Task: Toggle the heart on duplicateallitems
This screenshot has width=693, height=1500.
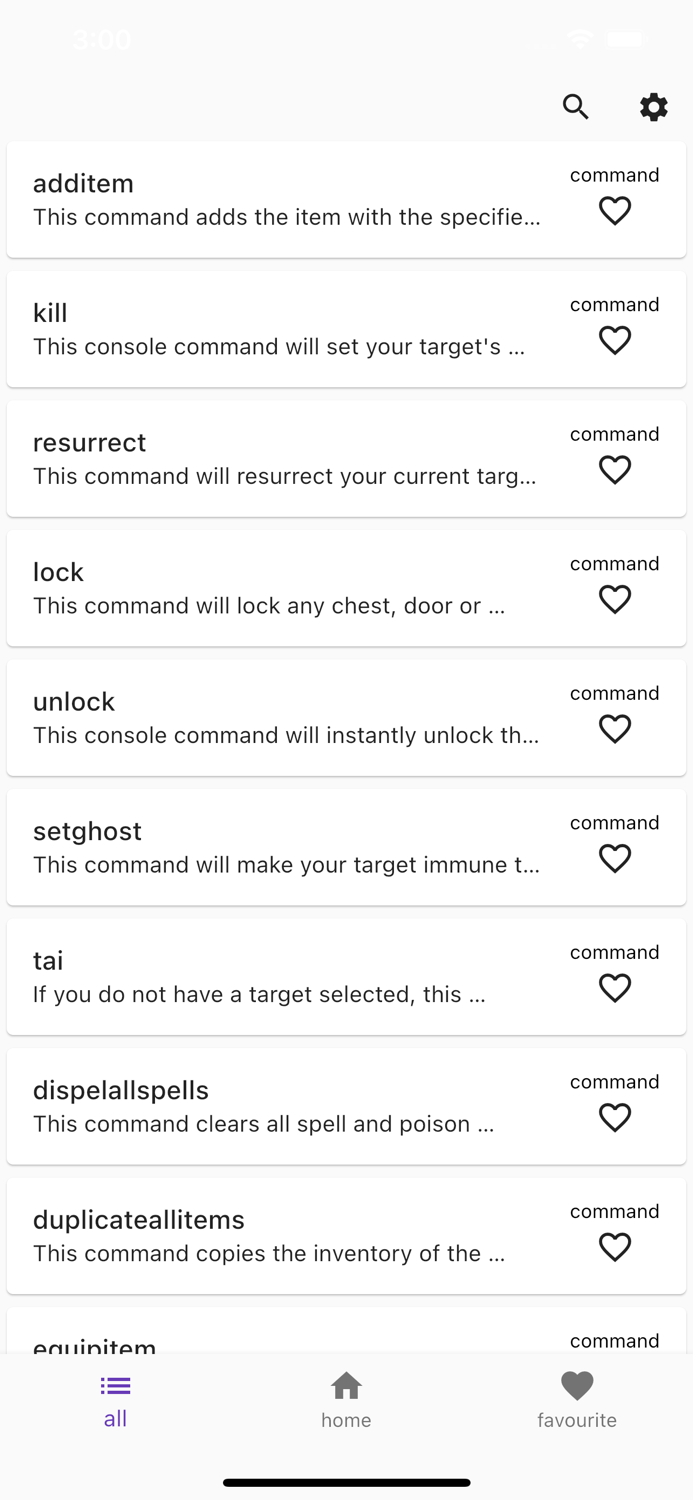Action: coord(615,1247)
